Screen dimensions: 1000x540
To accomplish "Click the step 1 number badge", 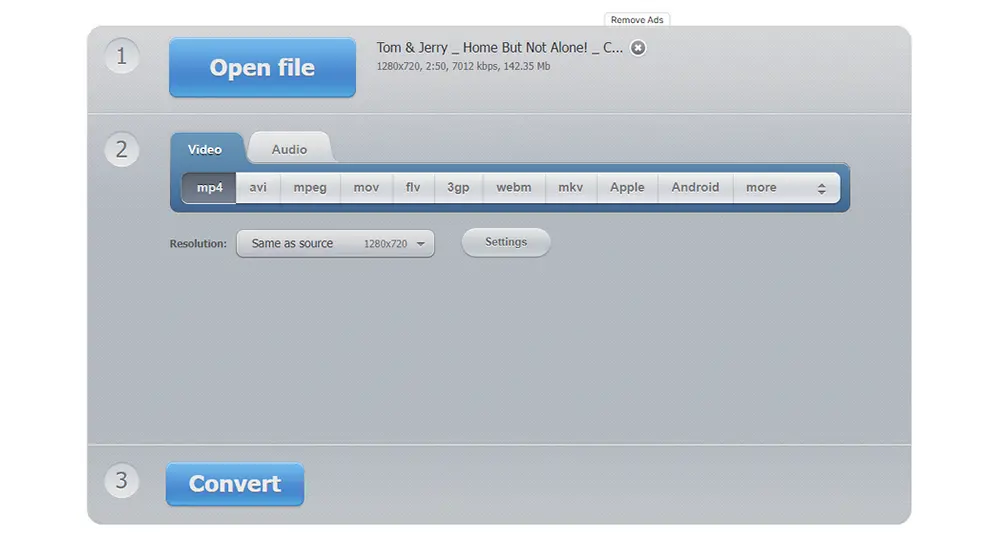I will point(122,56).
